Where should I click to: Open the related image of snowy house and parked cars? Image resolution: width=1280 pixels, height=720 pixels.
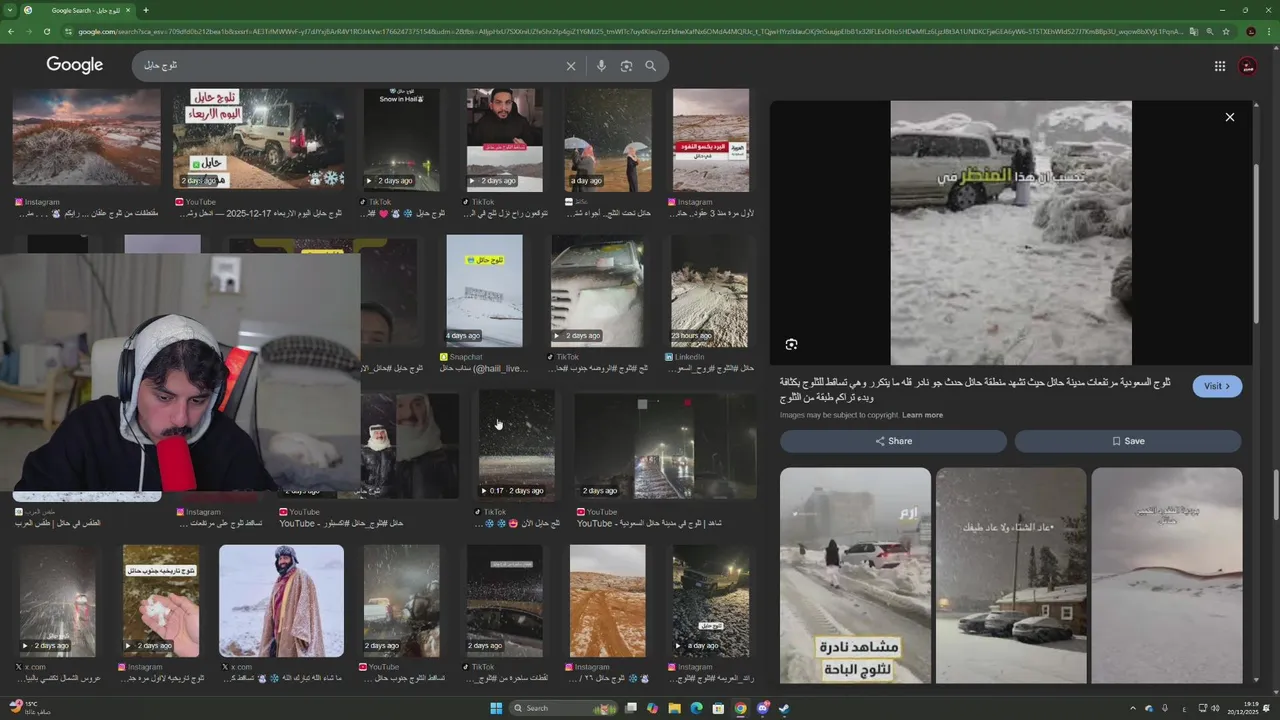pos(1011,575)
